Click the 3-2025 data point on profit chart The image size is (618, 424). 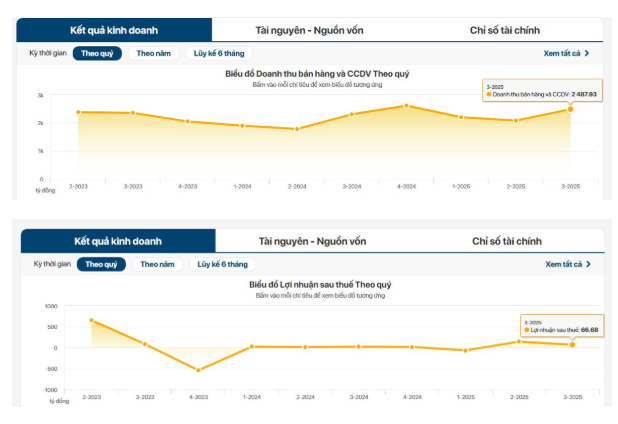(x=573, y=345)
